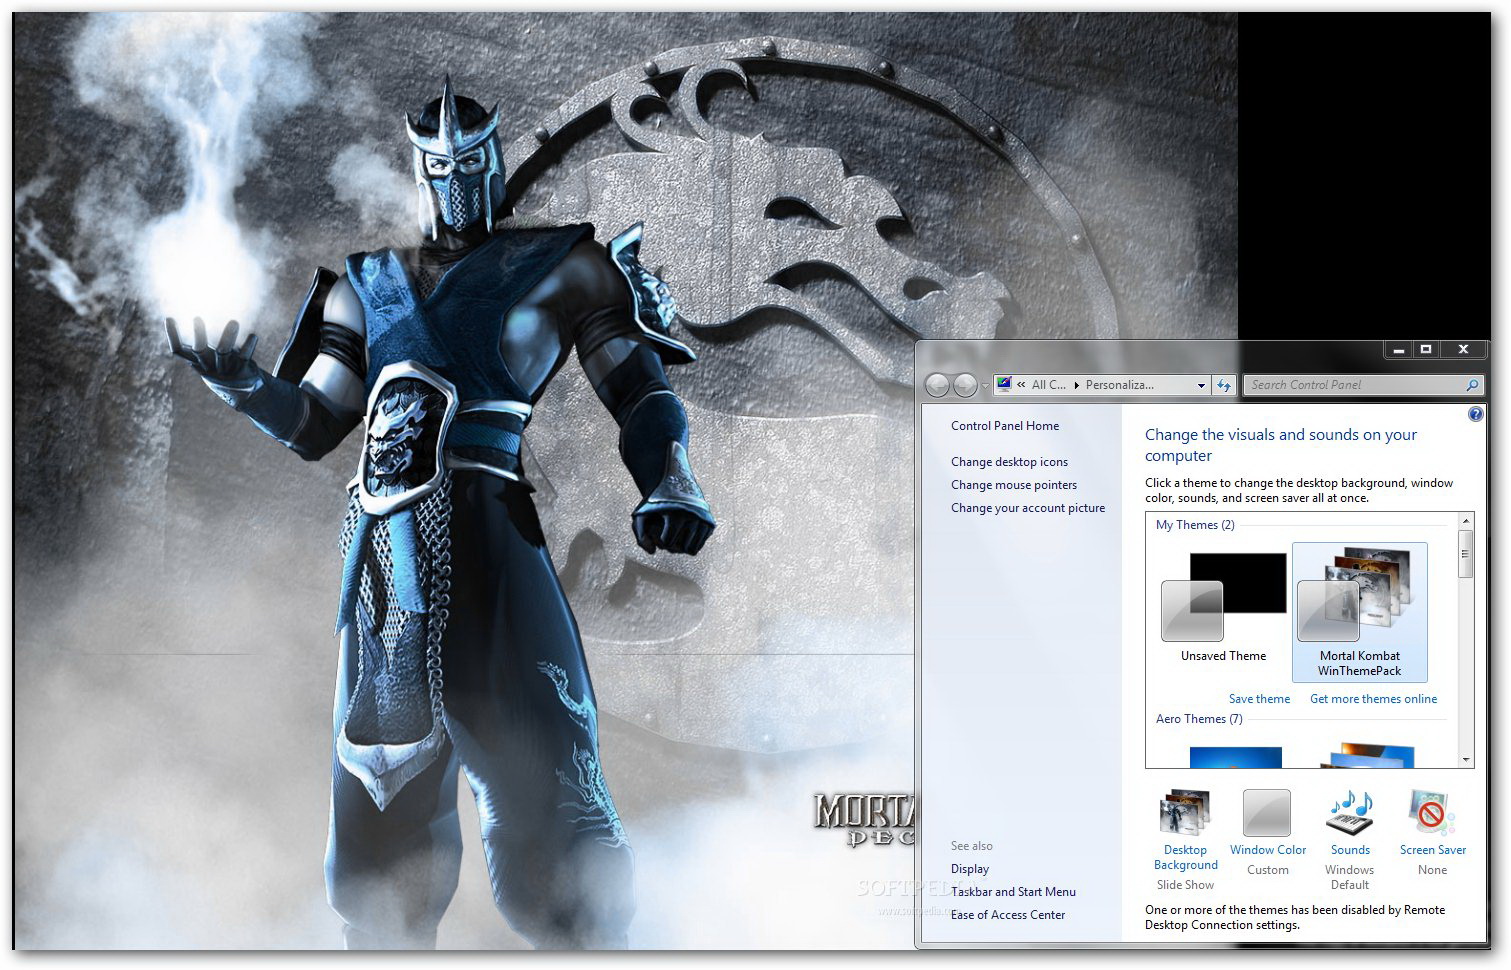
Task: Select the second Aero theme thumbnail
Action: [1368, 755]
